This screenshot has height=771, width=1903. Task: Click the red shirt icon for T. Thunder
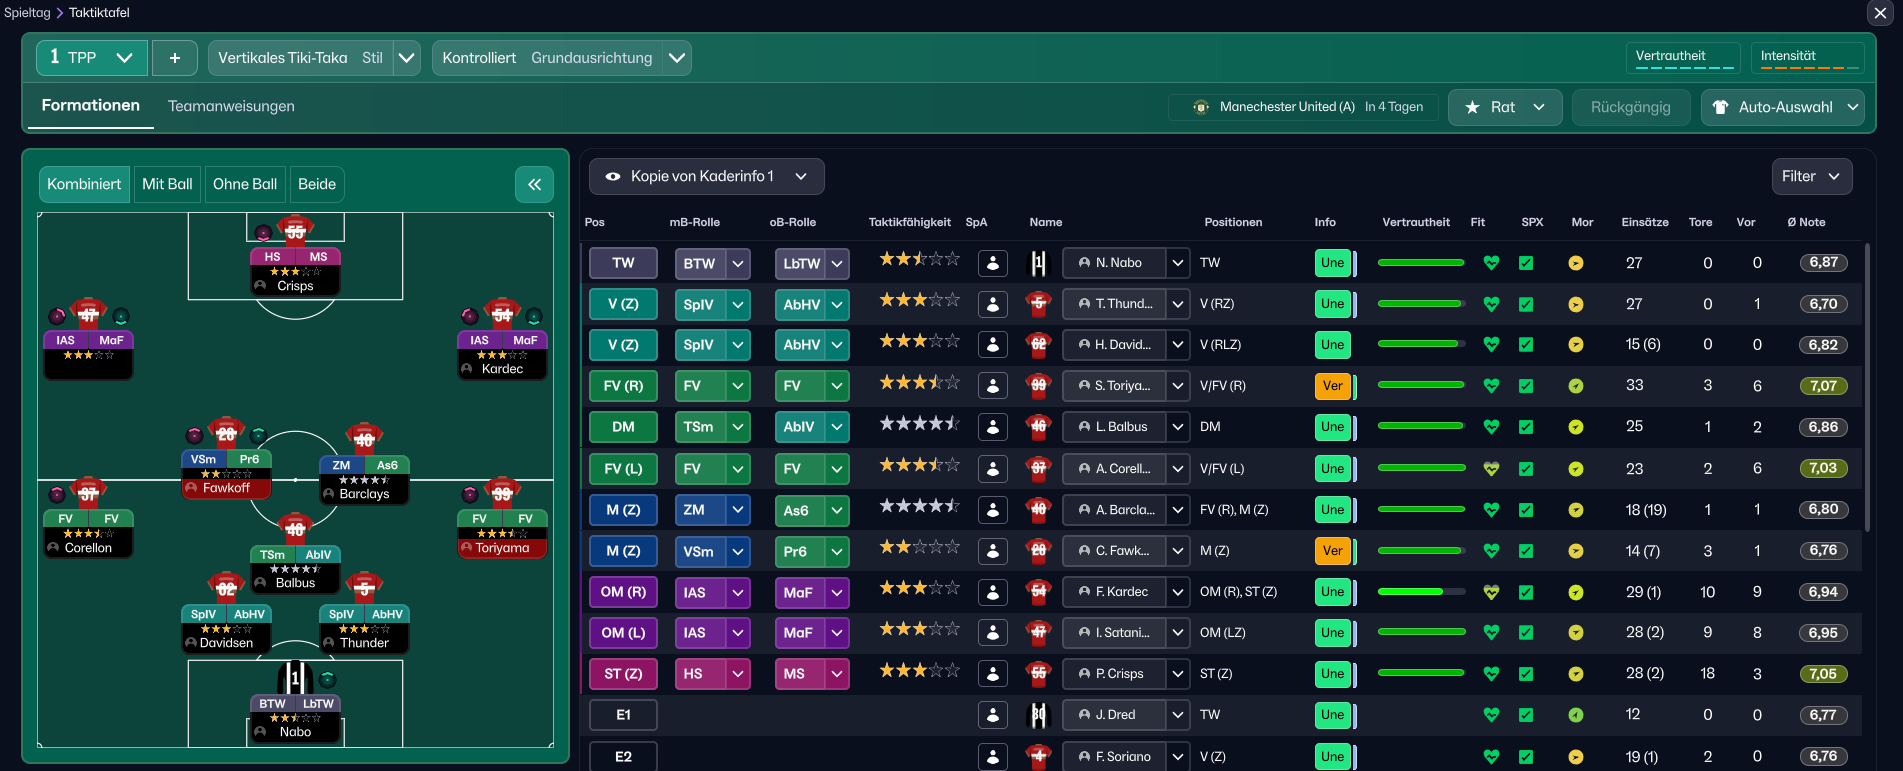1039,304
